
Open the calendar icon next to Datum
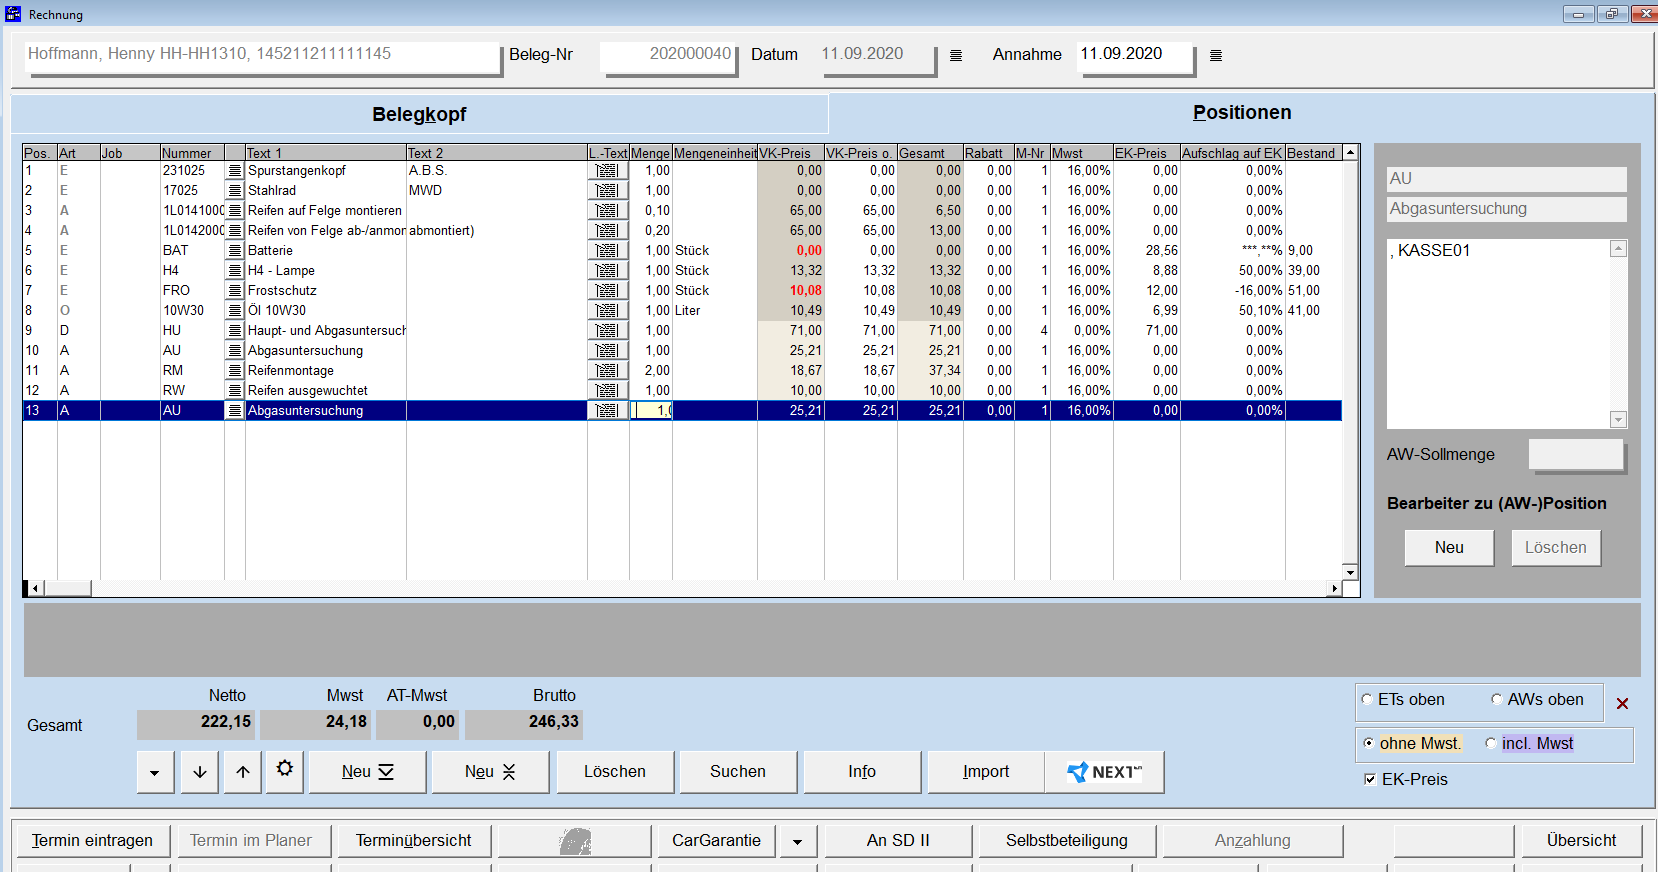tap(956, 56)
